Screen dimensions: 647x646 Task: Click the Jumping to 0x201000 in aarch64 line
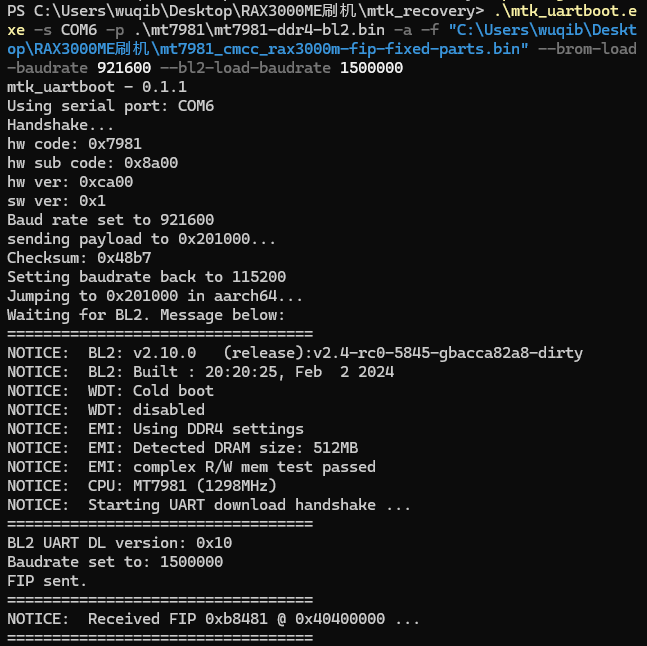tap(155, 296)
